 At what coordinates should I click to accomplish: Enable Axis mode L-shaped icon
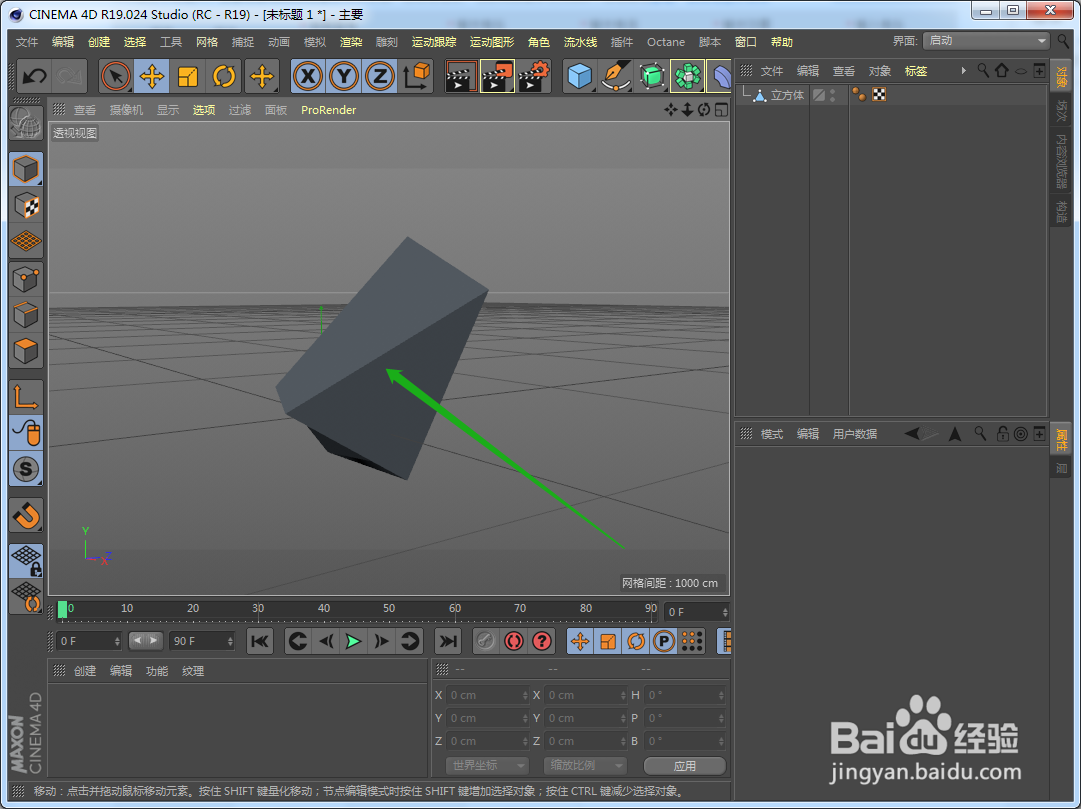point(26,398)
